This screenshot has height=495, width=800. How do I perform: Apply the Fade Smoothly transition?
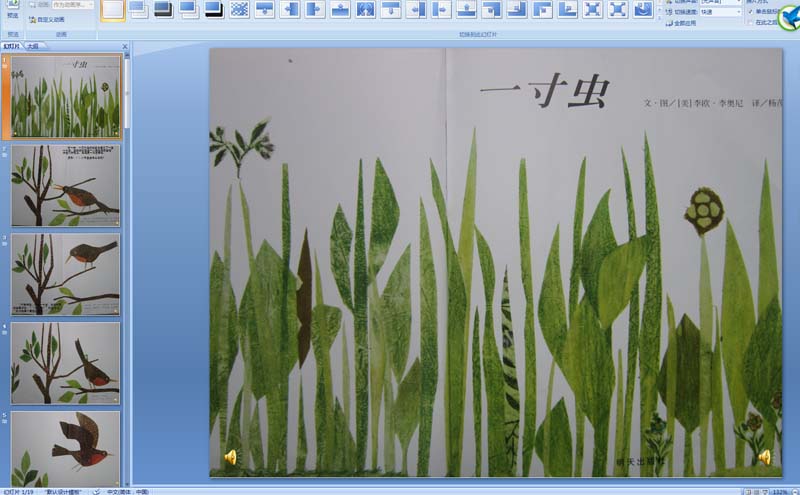click(x=138, y=9)
